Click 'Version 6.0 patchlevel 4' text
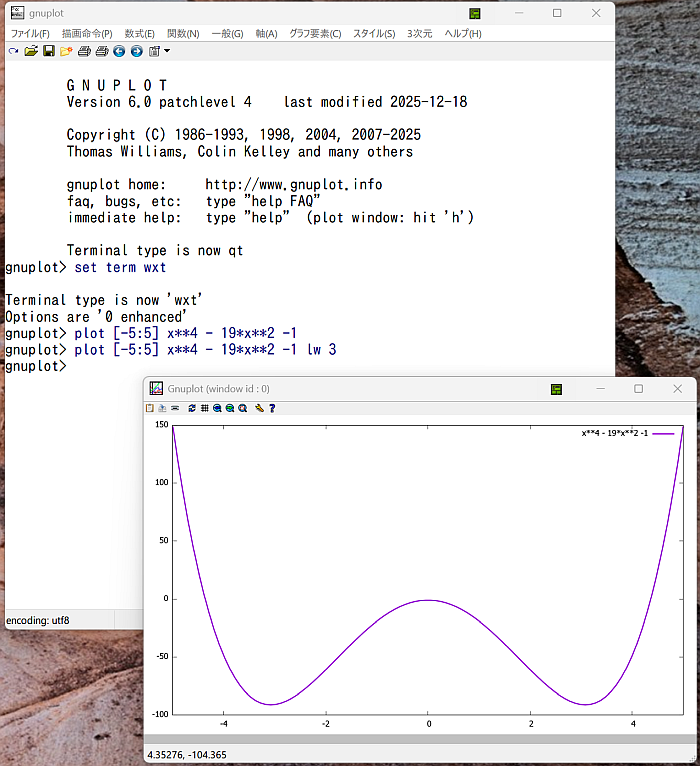This screenshot has height=766, width=700. [x=159, y=102]
